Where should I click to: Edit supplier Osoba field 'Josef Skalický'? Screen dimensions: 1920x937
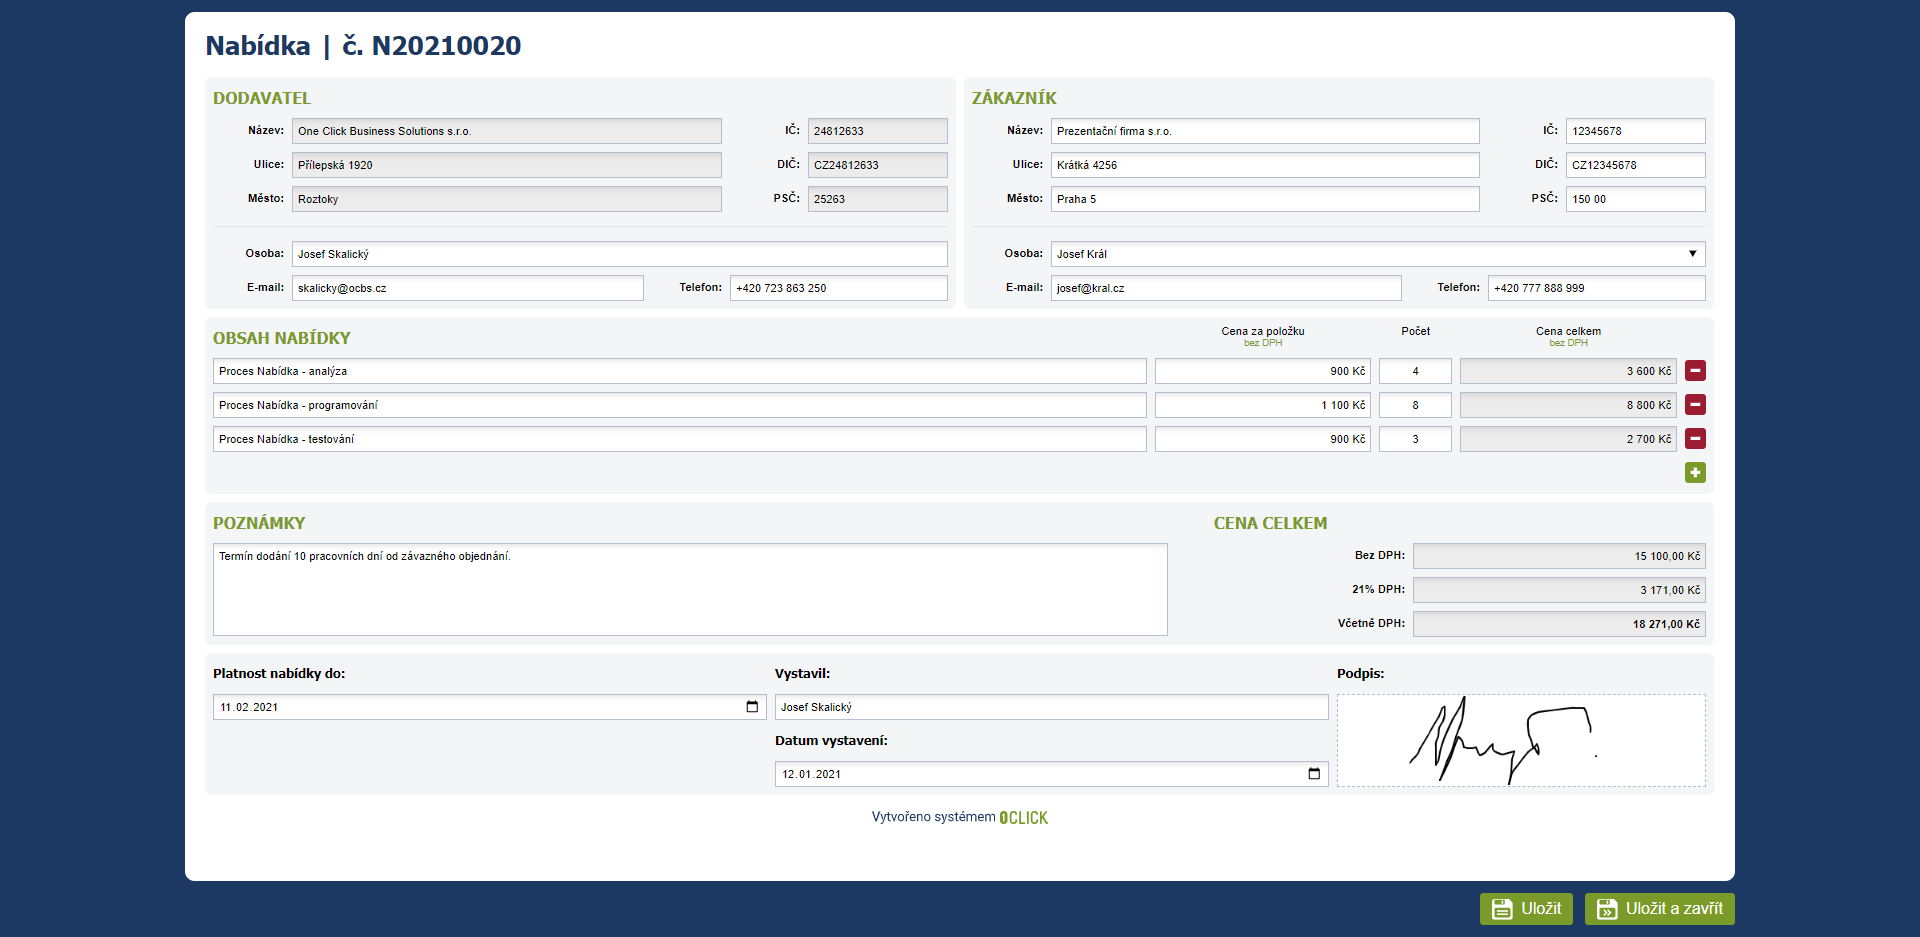point(620,254)
